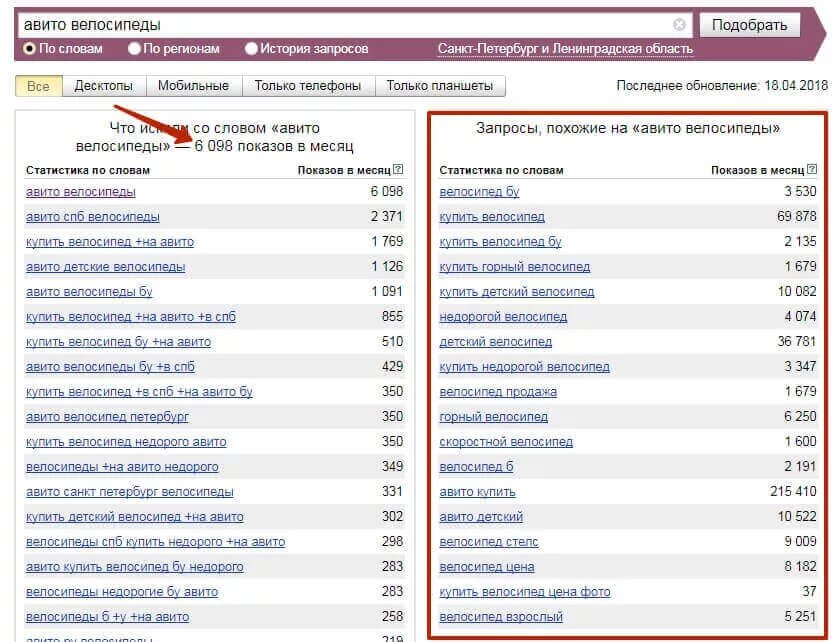Image resolution: width=837 pixels, height=642 pixels.
Task: Open the 'купить велосипед' similar query
Action: (492, 217)
